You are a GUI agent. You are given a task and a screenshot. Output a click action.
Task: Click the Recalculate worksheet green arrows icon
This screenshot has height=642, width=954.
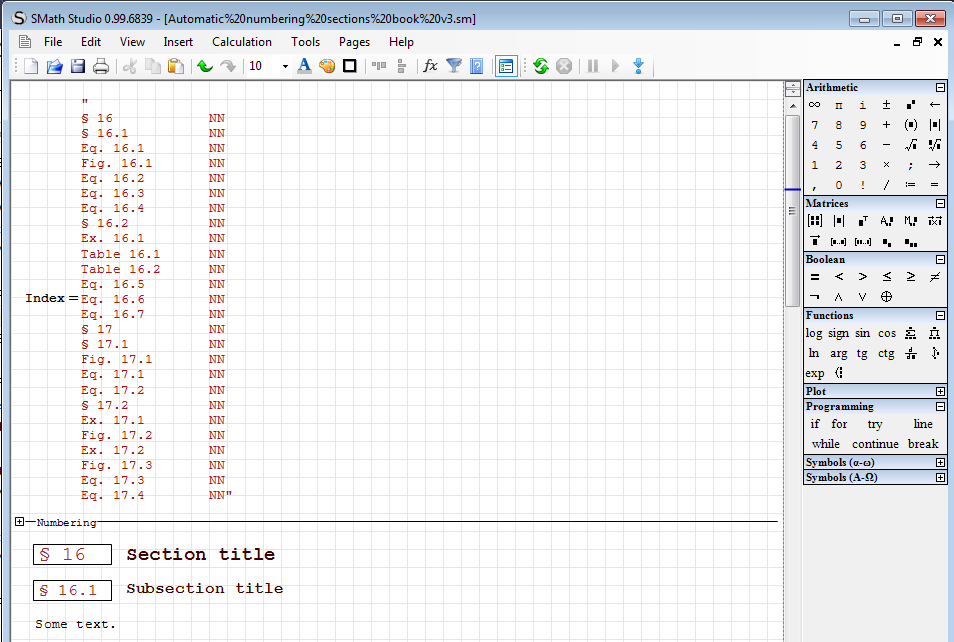(x=541, y=66)
